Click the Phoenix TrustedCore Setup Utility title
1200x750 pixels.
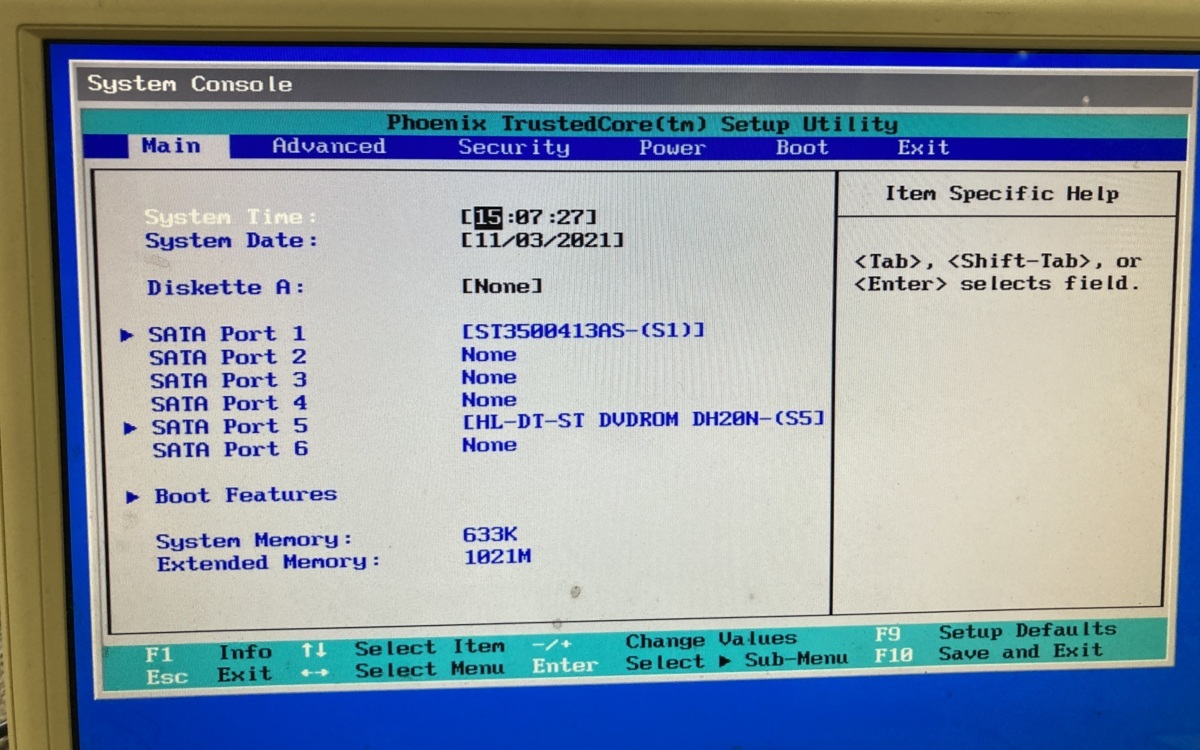pyautogui.click(x=642, y=124)
